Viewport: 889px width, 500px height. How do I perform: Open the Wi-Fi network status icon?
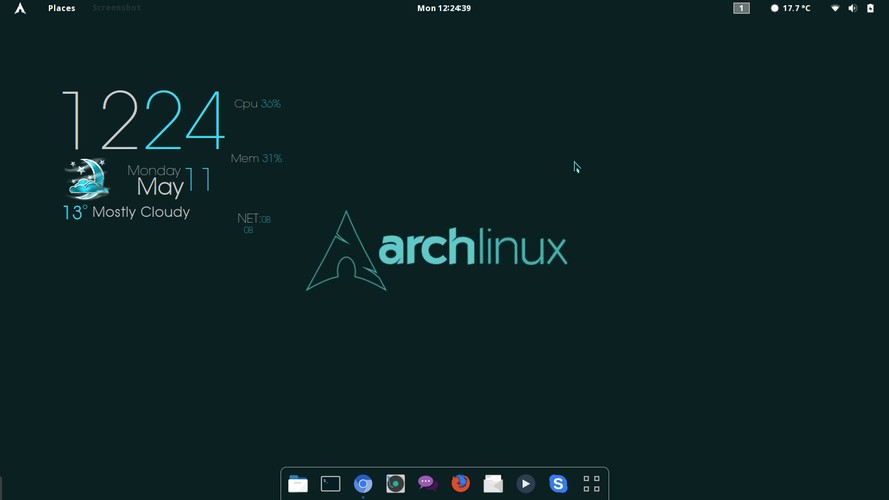(x=835, y=8)
